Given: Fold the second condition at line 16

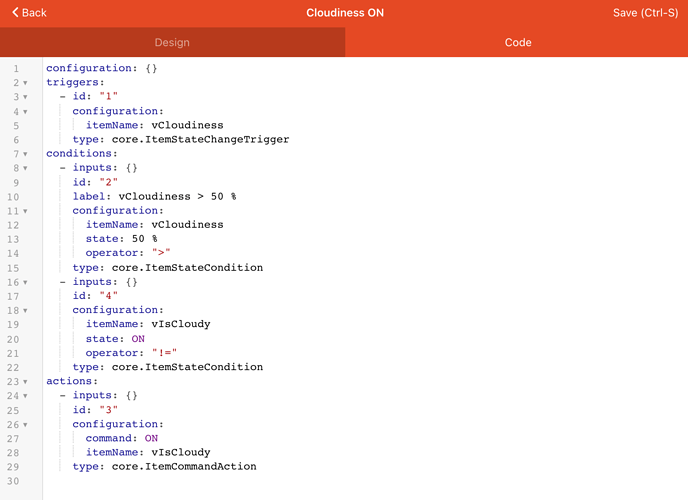Looking at the screenshot, I should coord(25,282).
